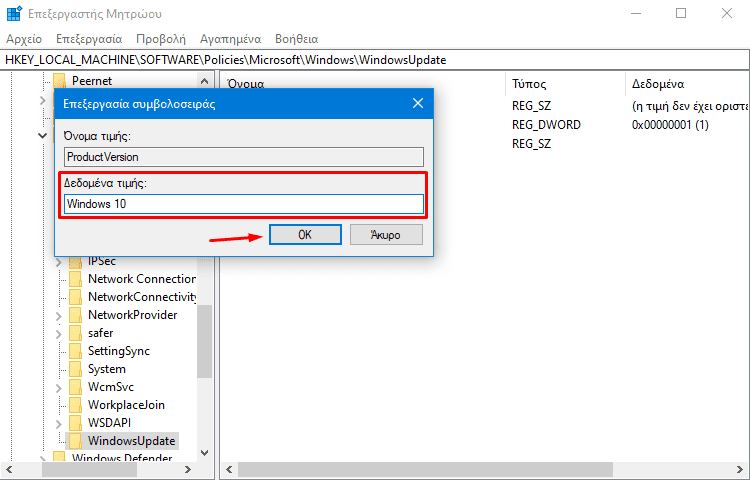Viewport: 750px width, 480px height.
Task: Select the SettingSync folder icon
Action: click(x=75, y=351)
